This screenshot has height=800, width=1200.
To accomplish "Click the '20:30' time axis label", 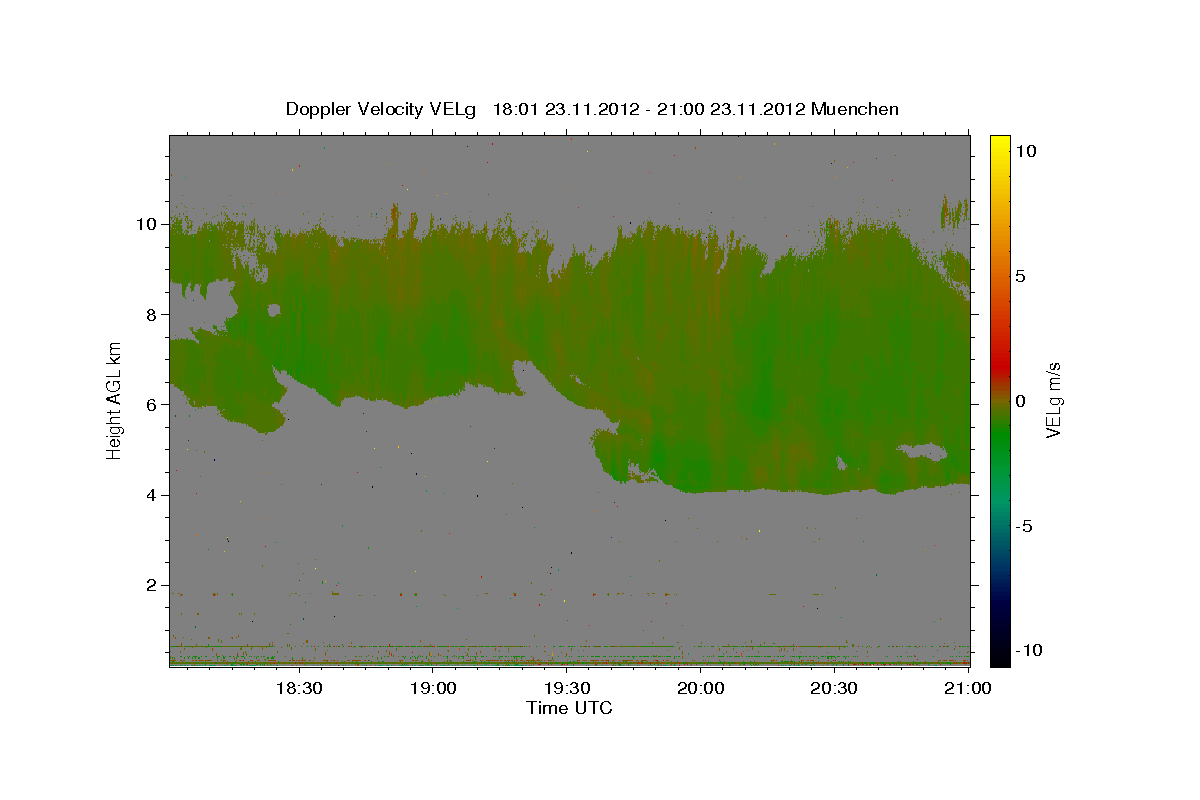I will (x=834, y=688).
